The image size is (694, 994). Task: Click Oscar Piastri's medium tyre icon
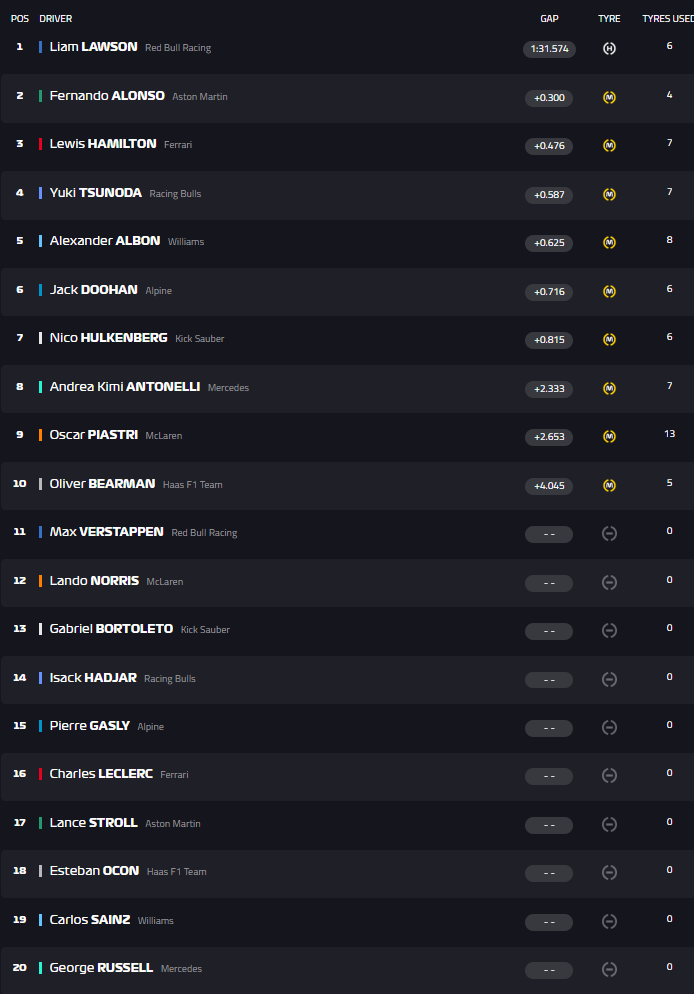tap(609, 436)
